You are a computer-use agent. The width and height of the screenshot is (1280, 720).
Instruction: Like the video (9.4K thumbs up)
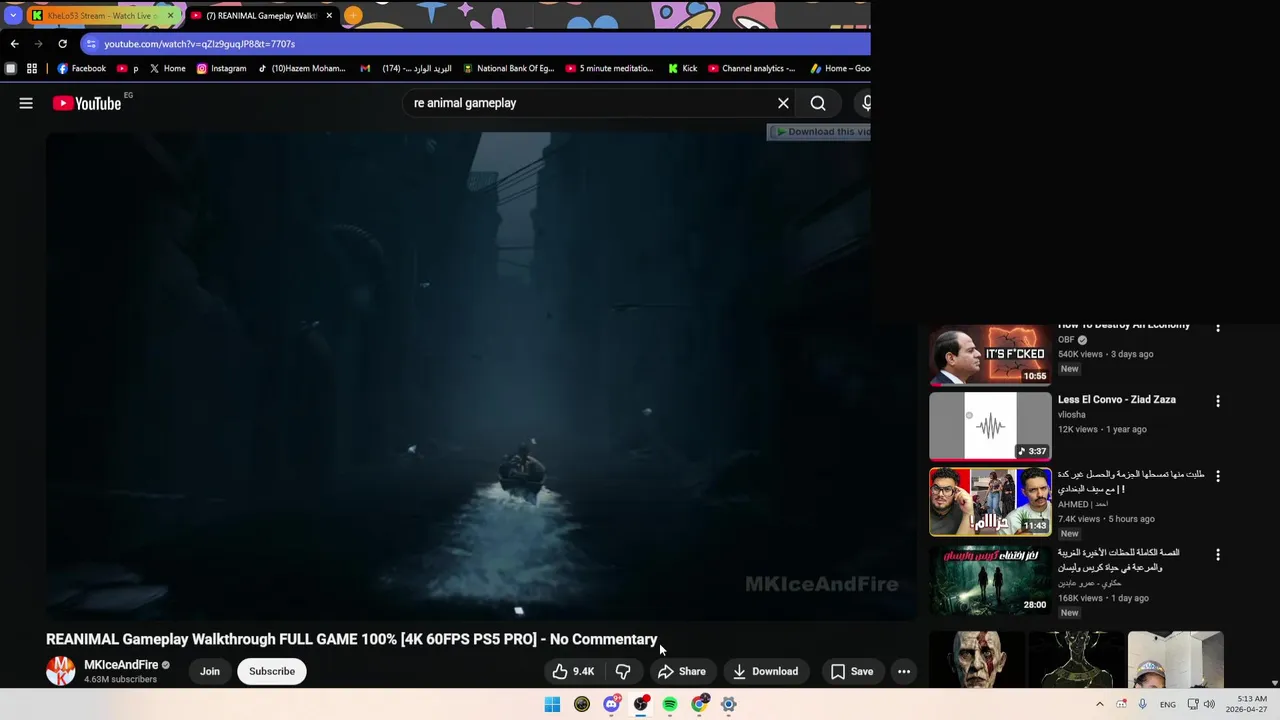click(574, 671)
